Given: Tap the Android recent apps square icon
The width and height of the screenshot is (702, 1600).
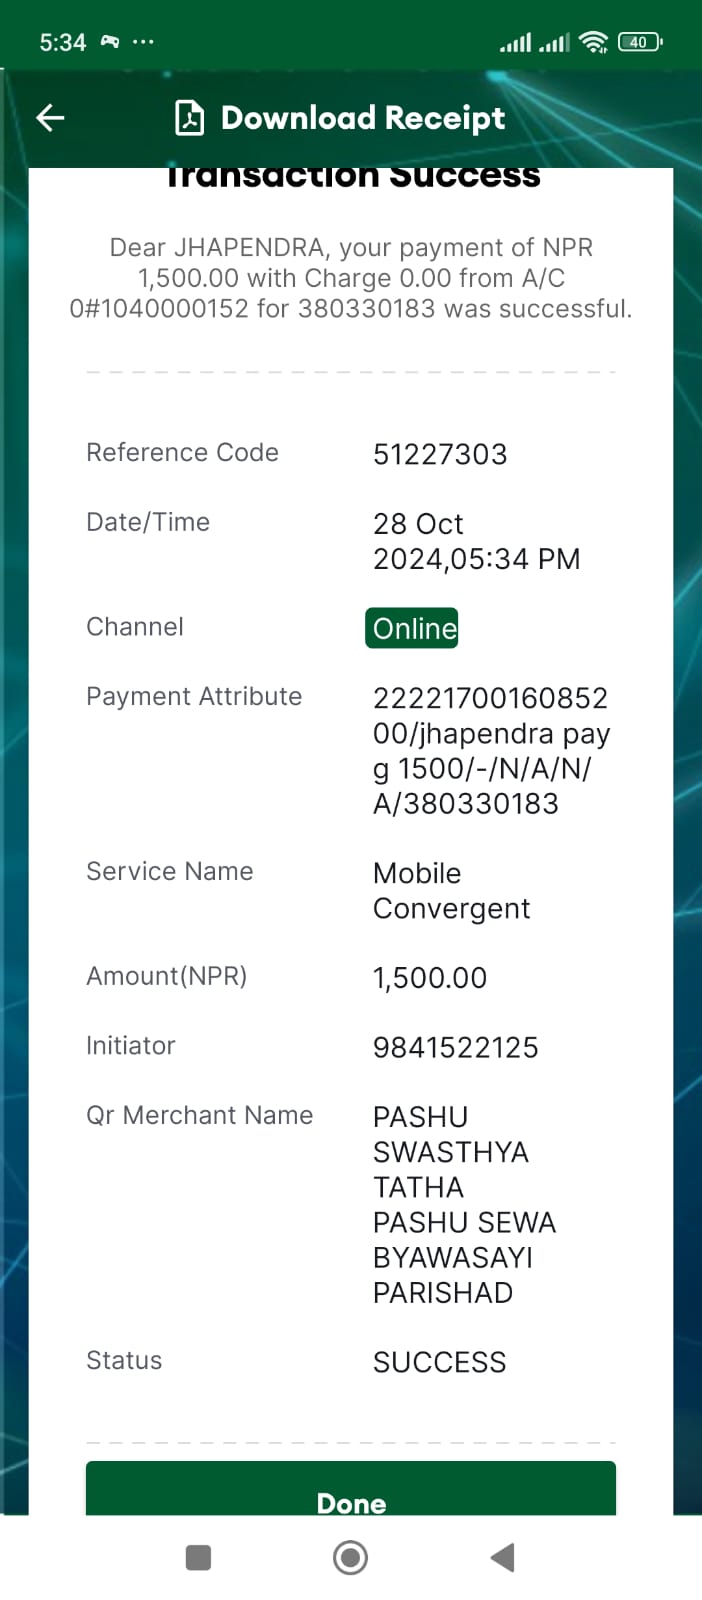Looking at the screenshot, I should point(199,1557).
